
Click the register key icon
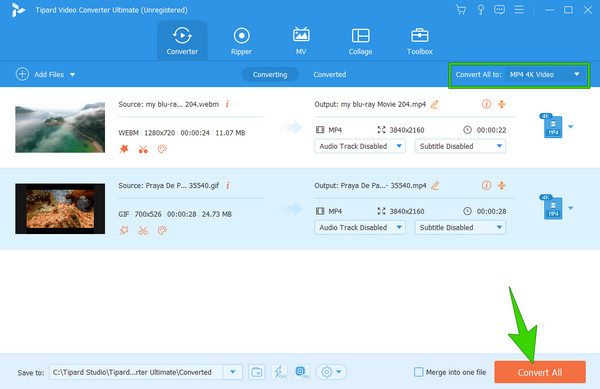[x=481, y=10]
